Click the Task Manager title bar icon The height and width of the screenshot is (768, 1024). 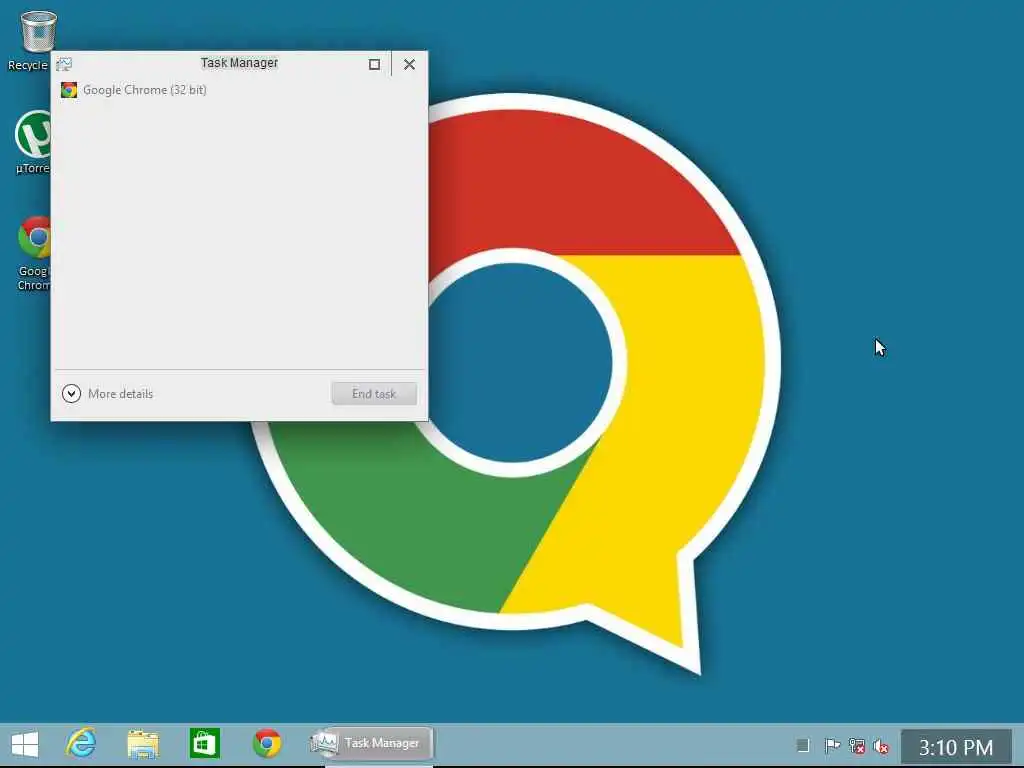click(x=64, y=64)
